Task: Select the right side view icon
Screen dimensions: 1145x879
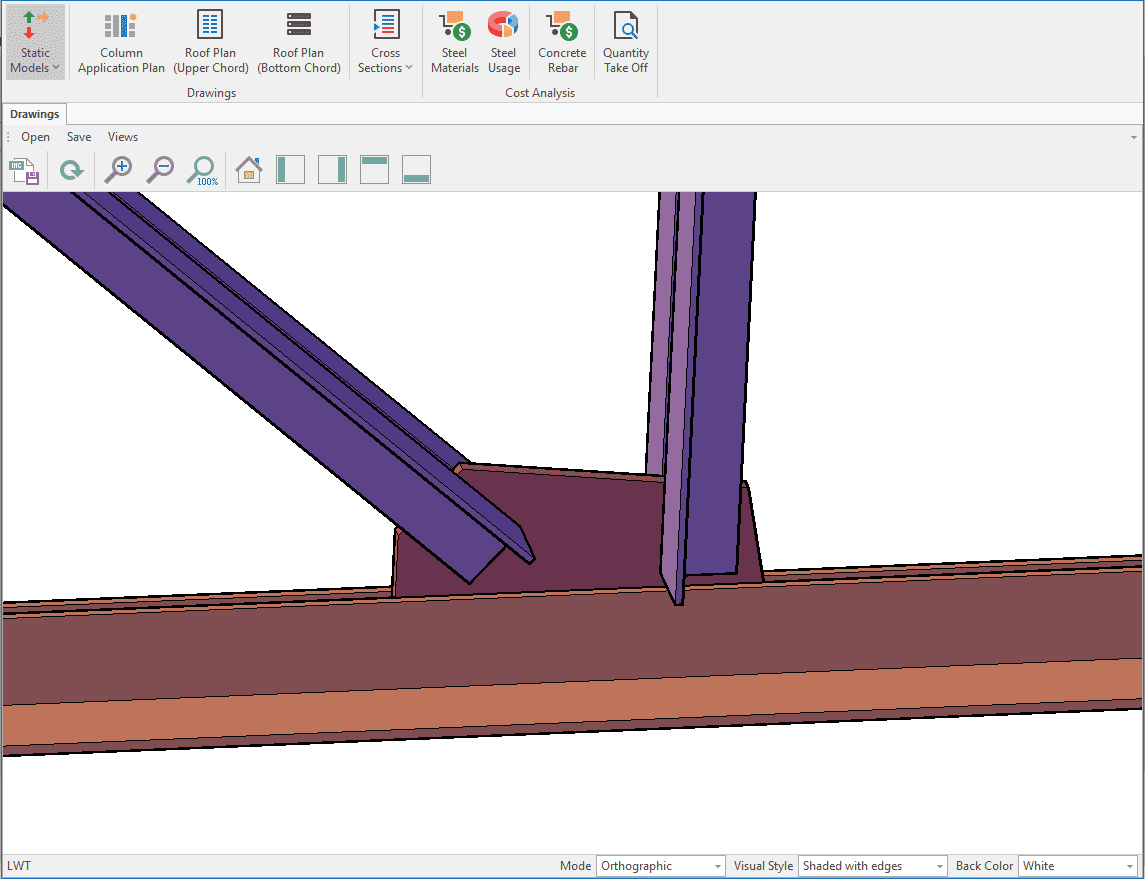Action: [332, 170]
